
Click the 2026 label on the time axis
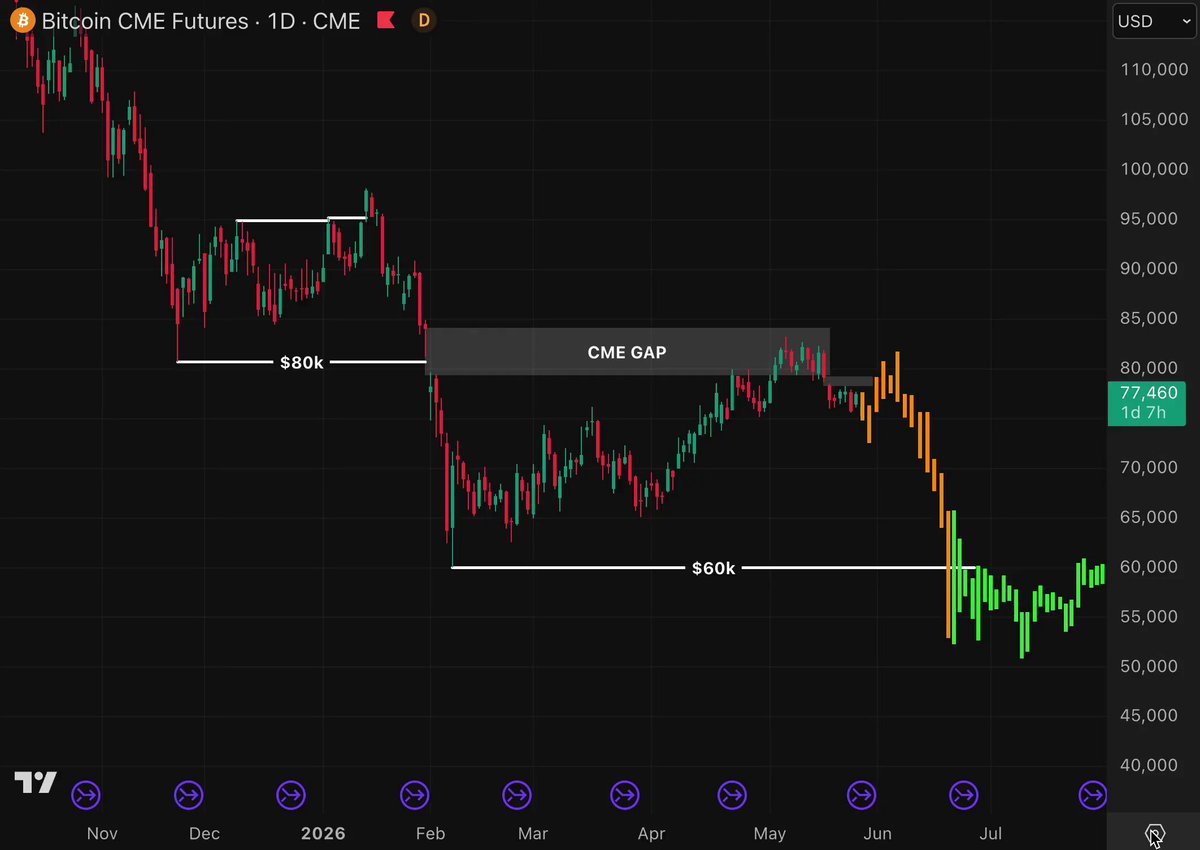point(323,833)
